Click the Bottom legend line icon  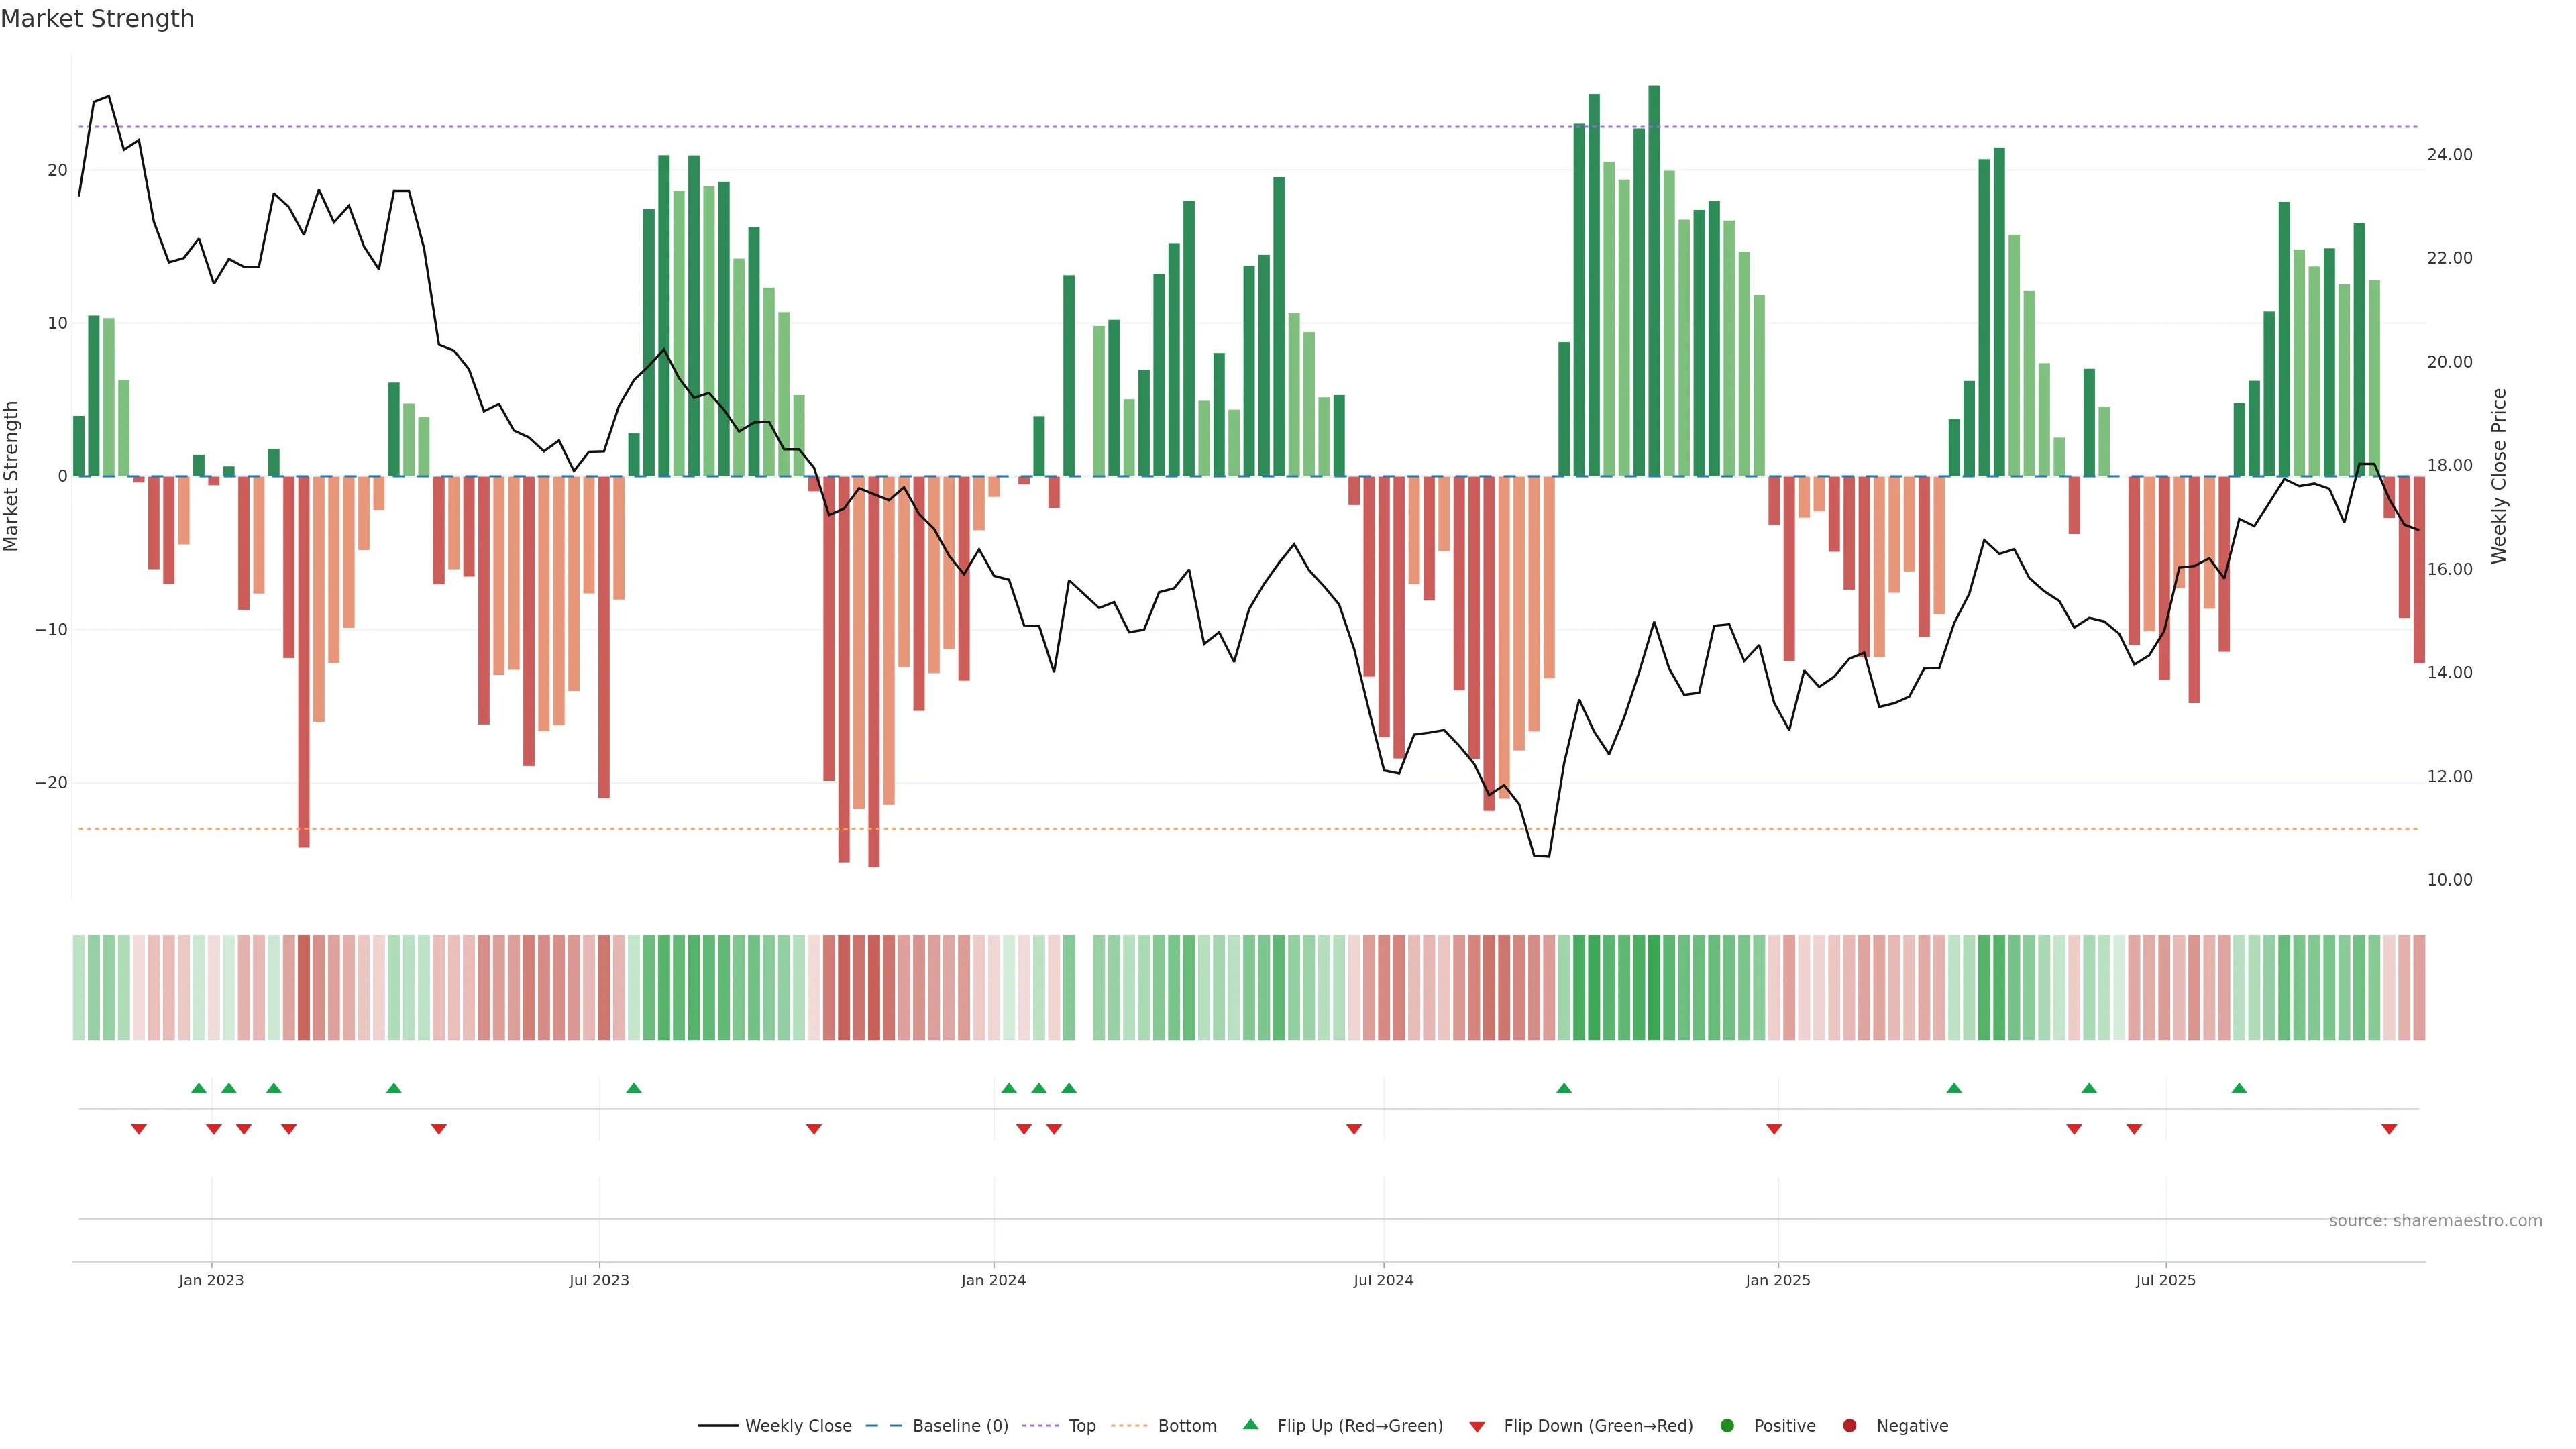click(1129, 1425)
